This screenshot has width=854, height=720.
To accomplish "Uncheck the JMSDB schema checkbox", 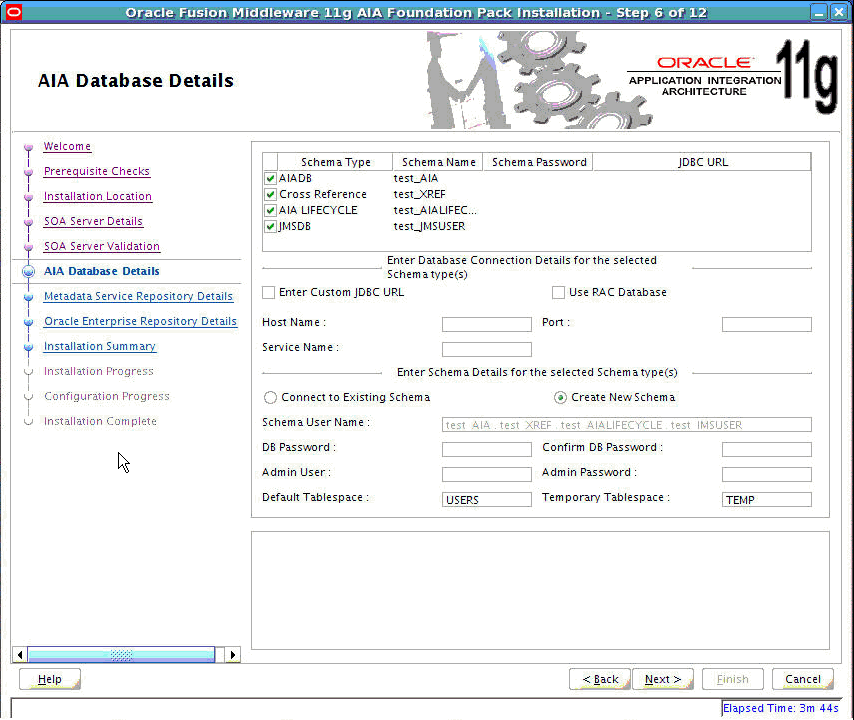I will click(270, 226).
